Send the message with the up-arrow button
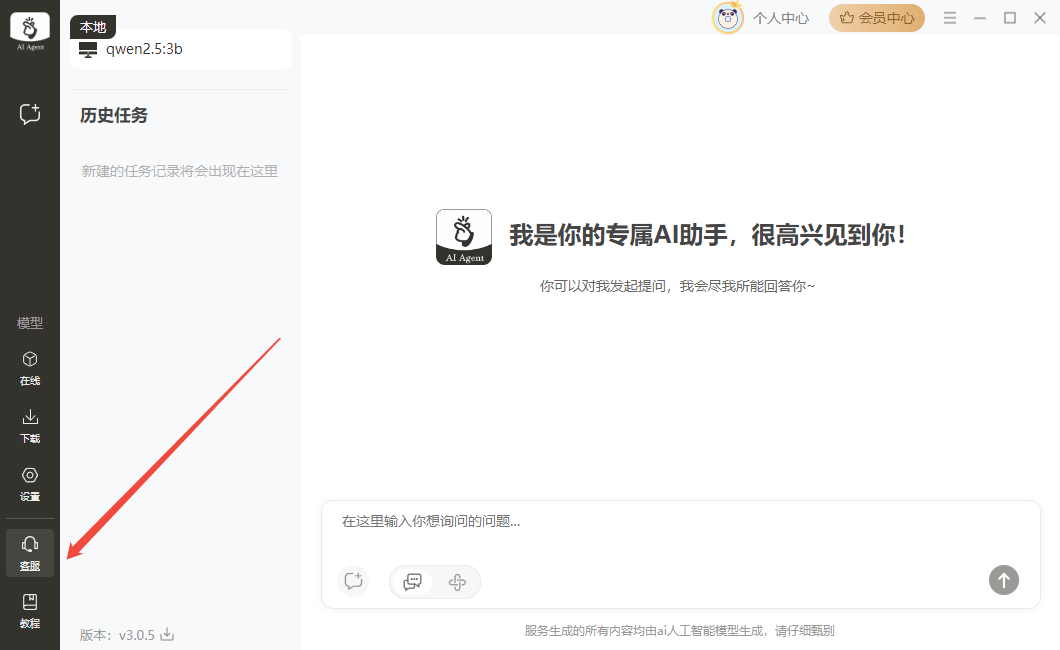 pos(1003,579)
